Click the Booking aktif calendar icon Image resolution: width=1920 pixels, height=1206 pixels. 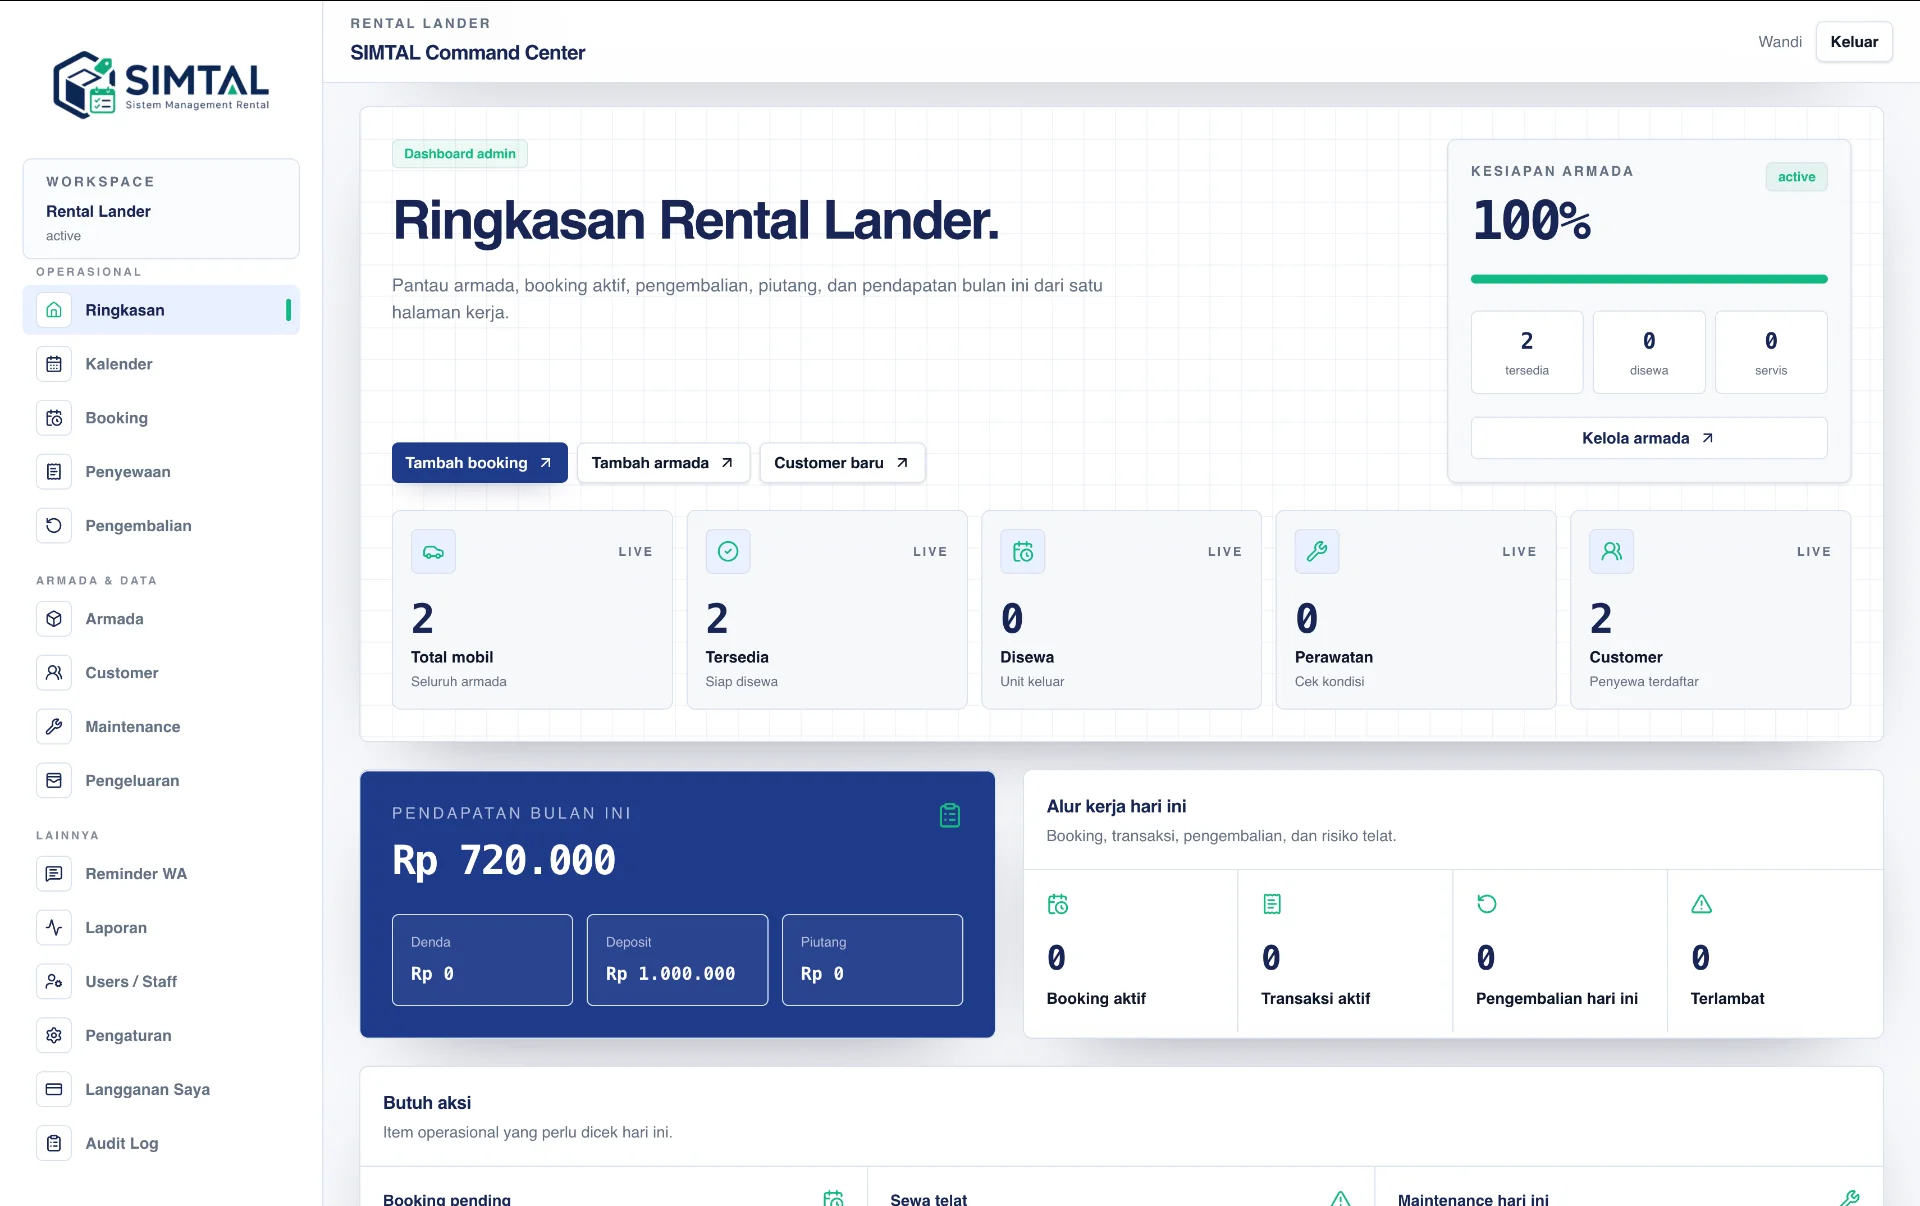coord(1058,905)
